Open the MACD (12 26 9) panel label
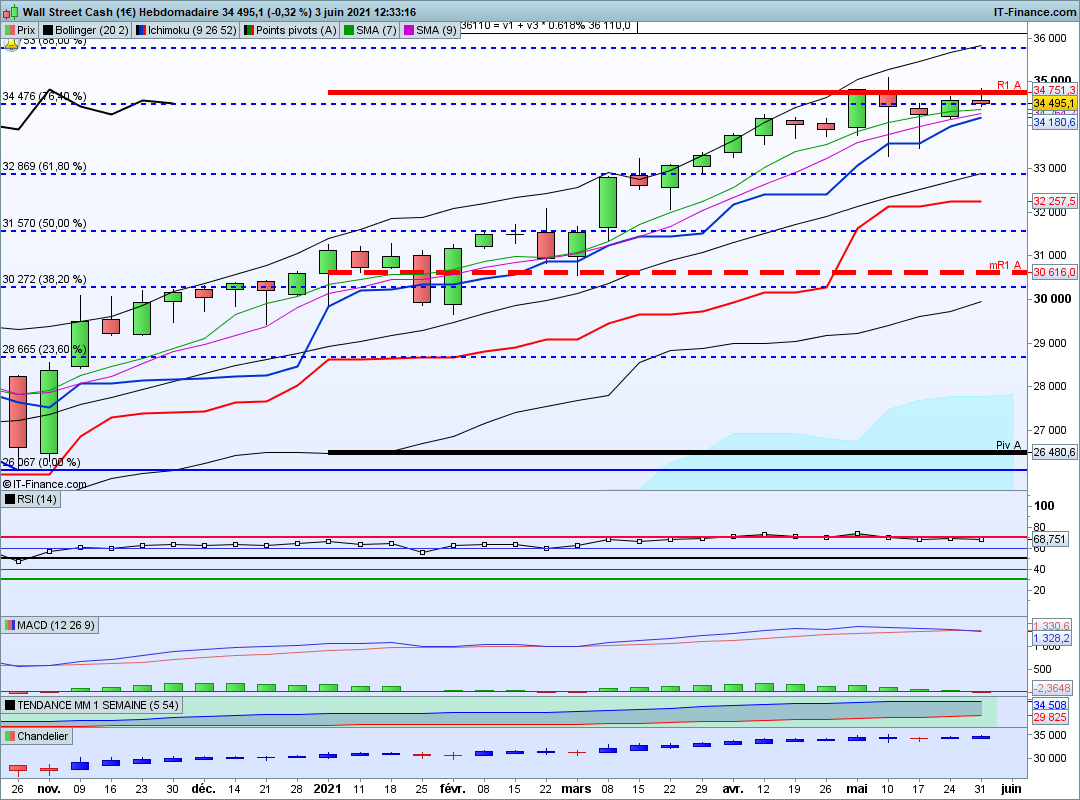1080x800 pixels. pos(50,625)
